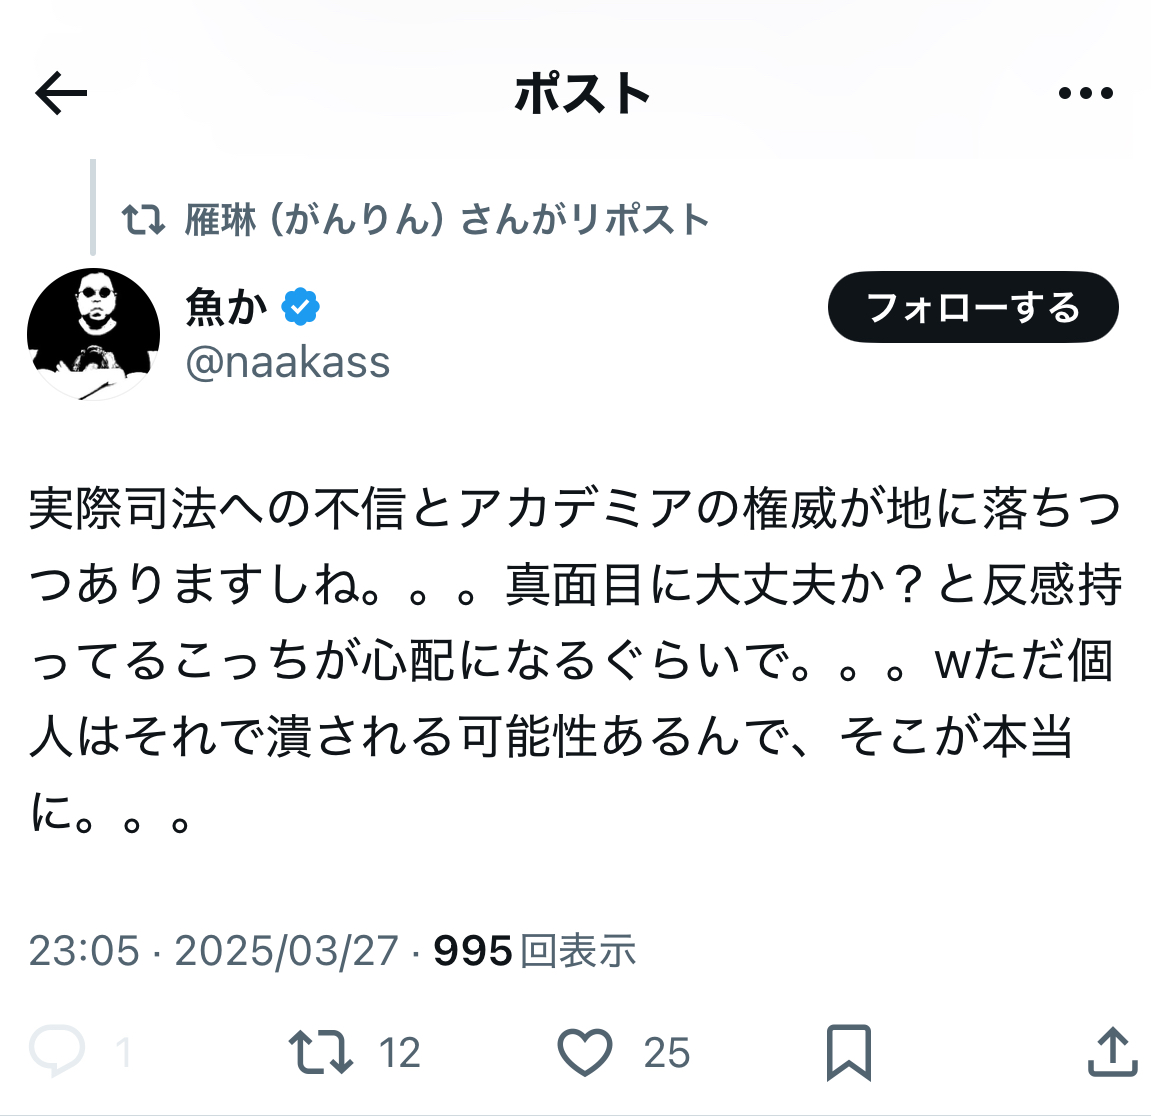Click the 23:05 · 2025/03/27 timestamp
The width and height of the screenshot is (1151, 1119).
pyautogui.click(x=214, y=951)
